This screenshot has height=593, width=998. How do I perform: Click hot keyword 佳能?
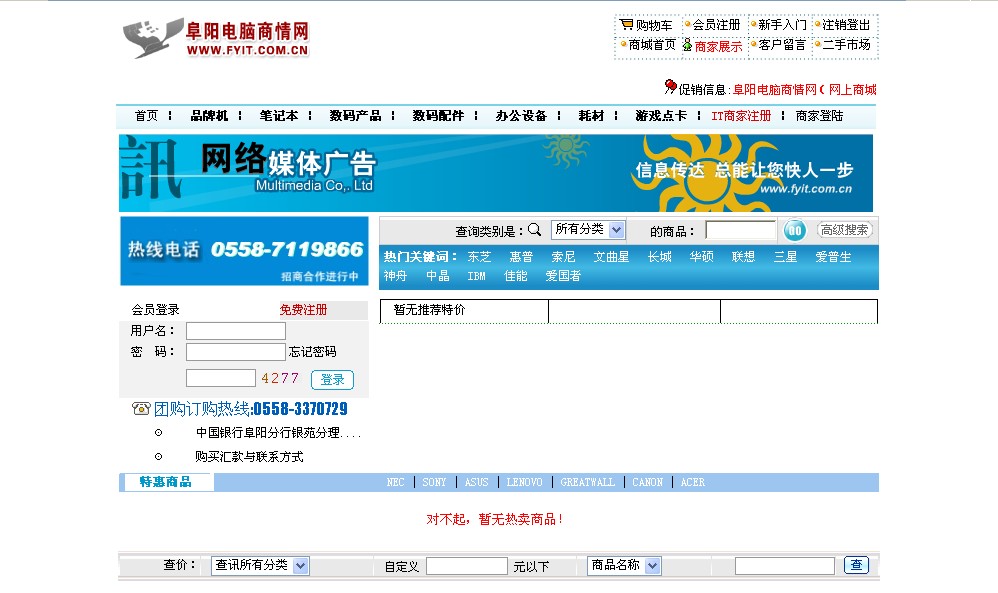tap(516, 276)
